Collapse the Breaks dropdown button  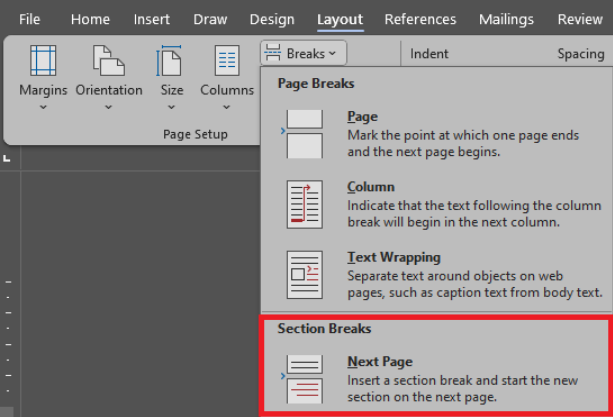[x=304, y=52]
